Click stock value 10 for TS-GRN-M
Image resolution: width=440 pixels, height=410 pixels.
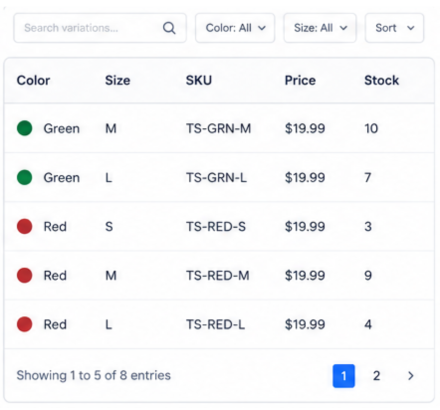point(371,128)
